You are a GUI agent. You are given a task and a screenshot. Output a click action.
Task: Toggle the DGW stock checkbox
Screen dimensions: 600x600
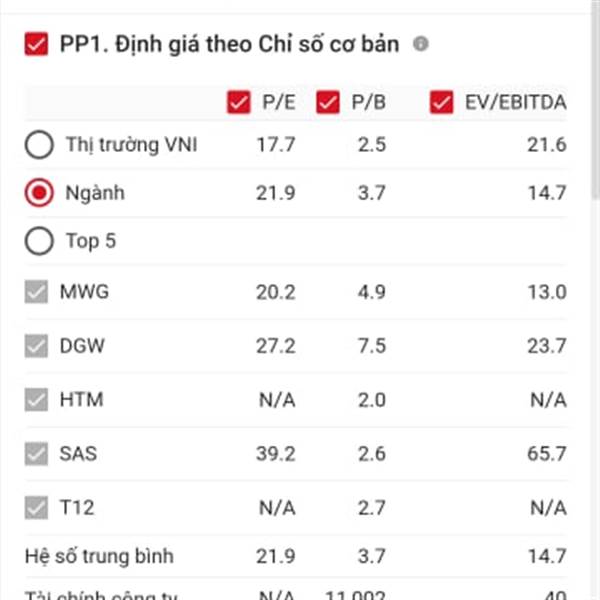[x=37, y=346]
